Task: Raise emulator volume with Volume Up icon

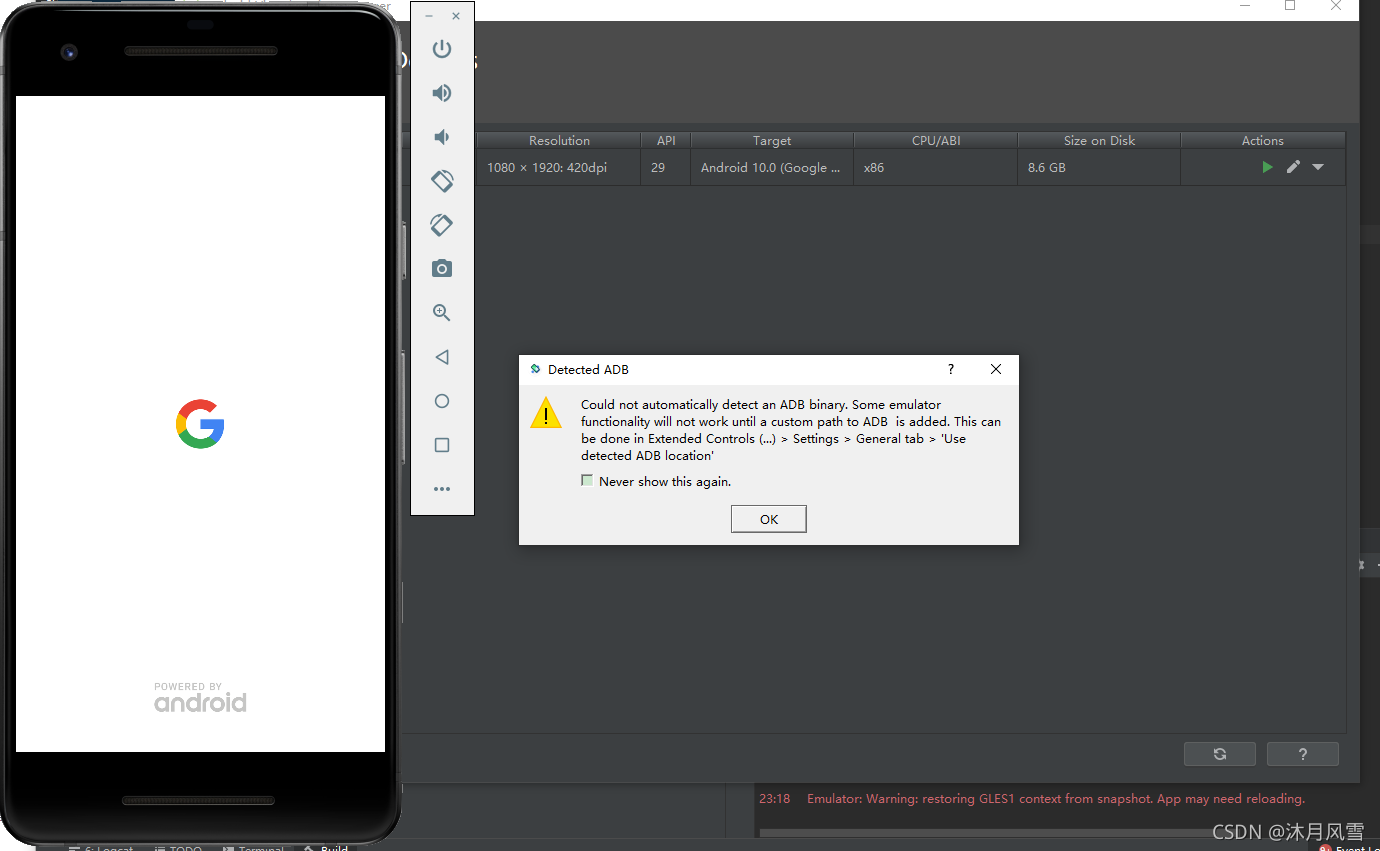Action: click(442, 93)
